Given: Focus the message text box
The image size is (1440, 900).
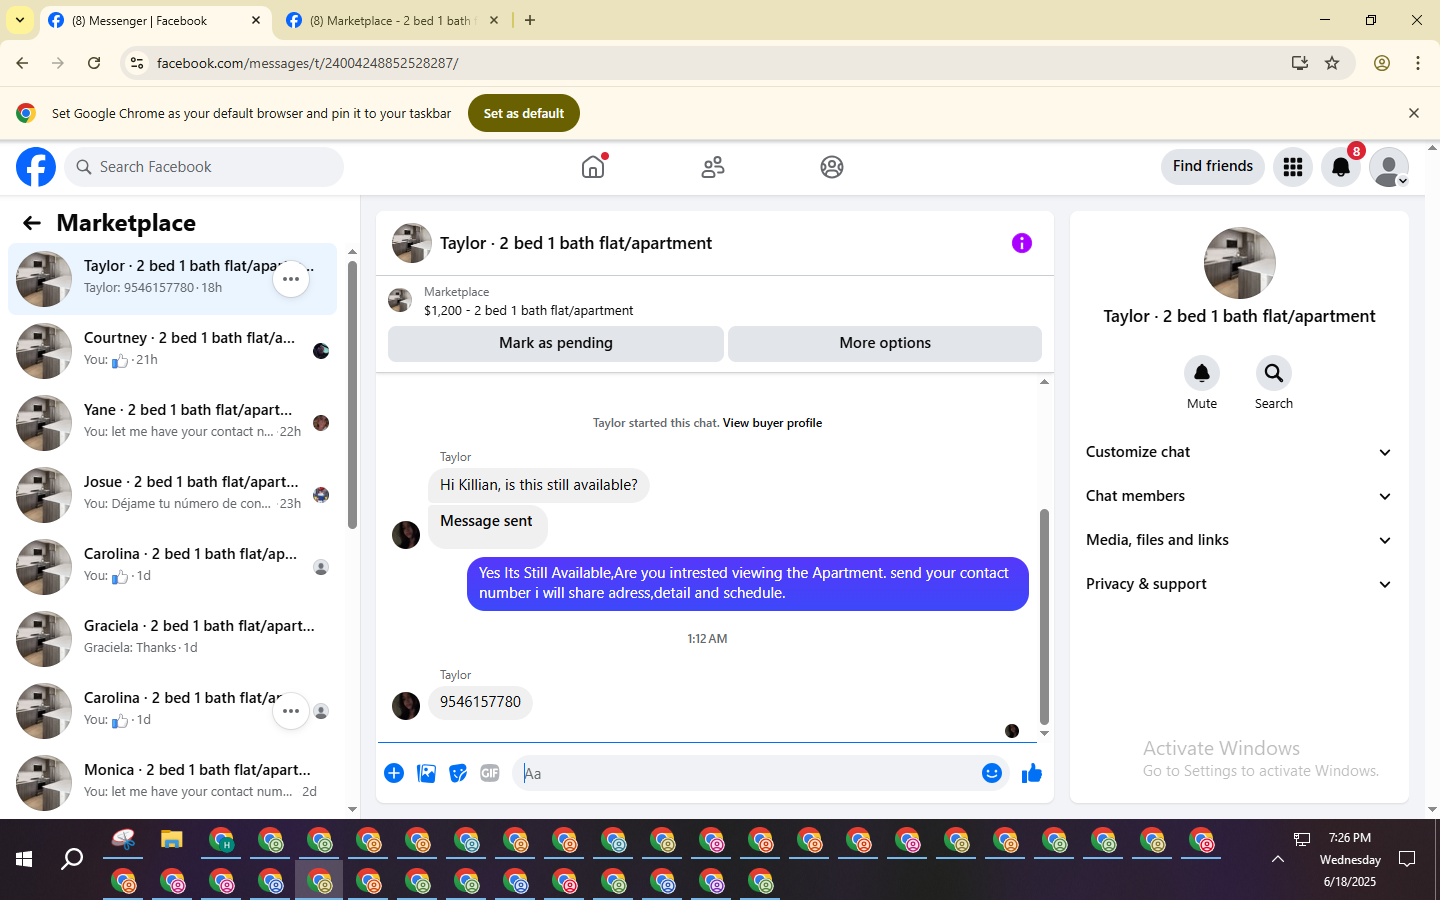Looking at the screenshot, I should pyautogui.click(x=746, y=773).
